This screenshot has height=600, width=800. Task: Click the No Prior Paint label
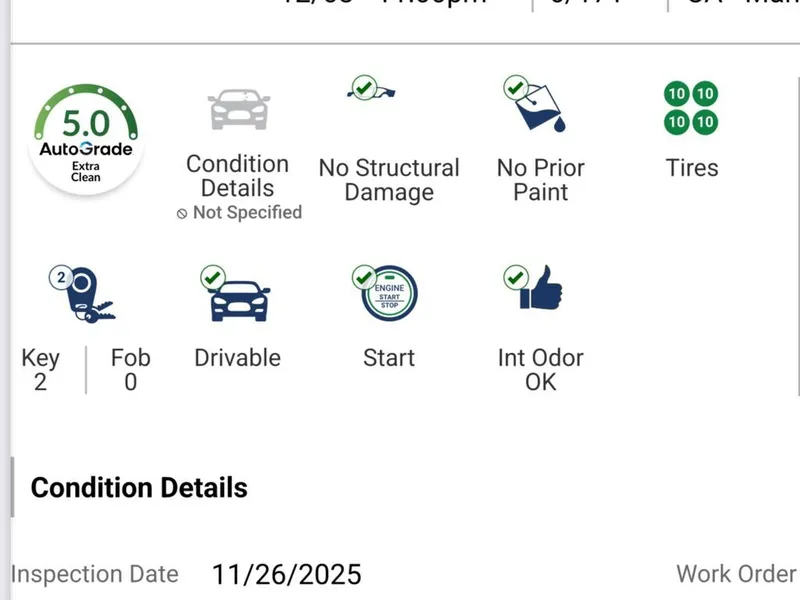click(x=540, y=180)
